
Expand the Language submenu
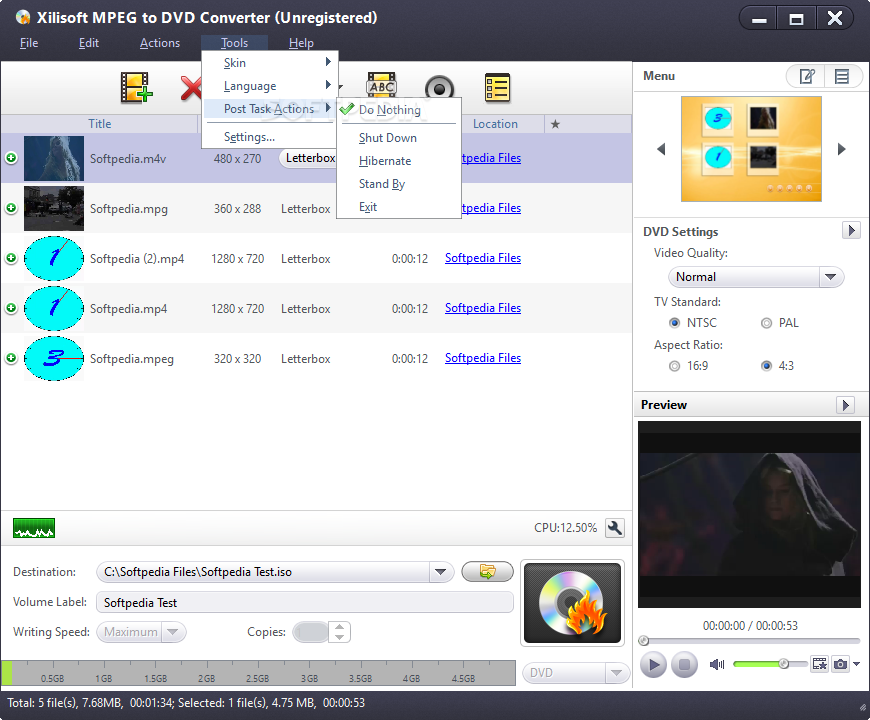[269, 86]
